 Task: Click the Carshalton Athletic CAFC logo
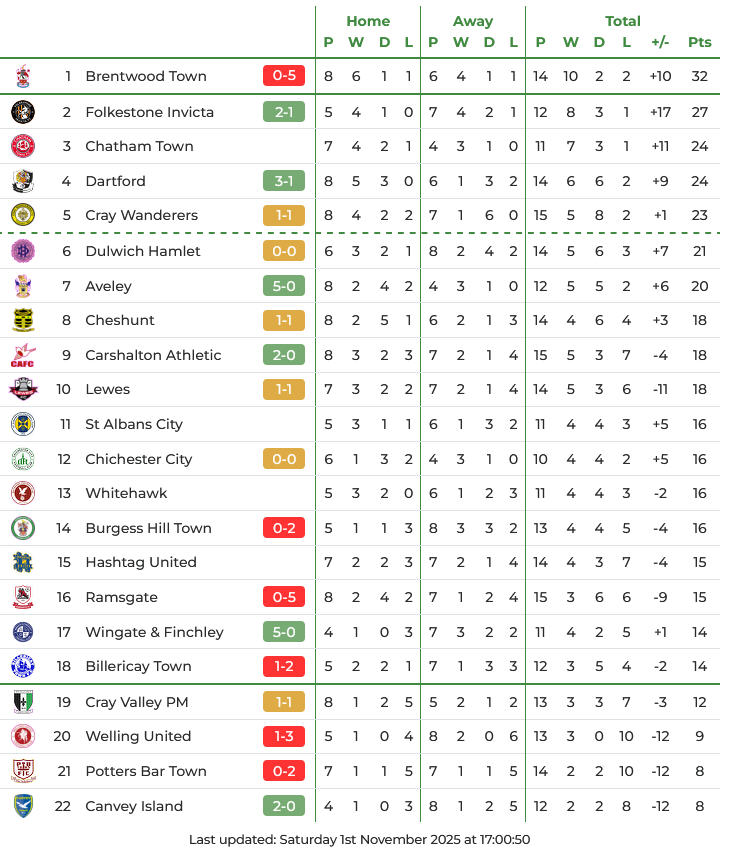pos(23,355)
